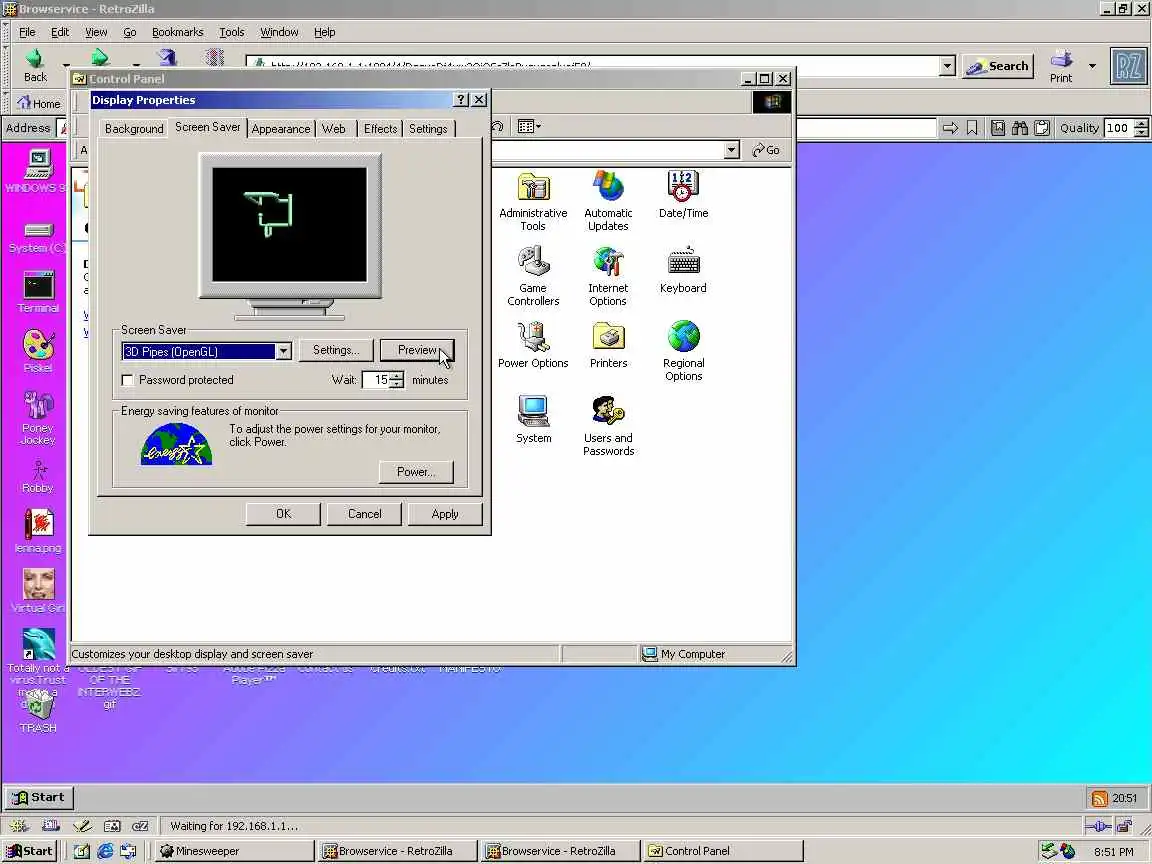
Task: Select the System (C:) drive desktop icon
Action: click(x=38, y=237)
